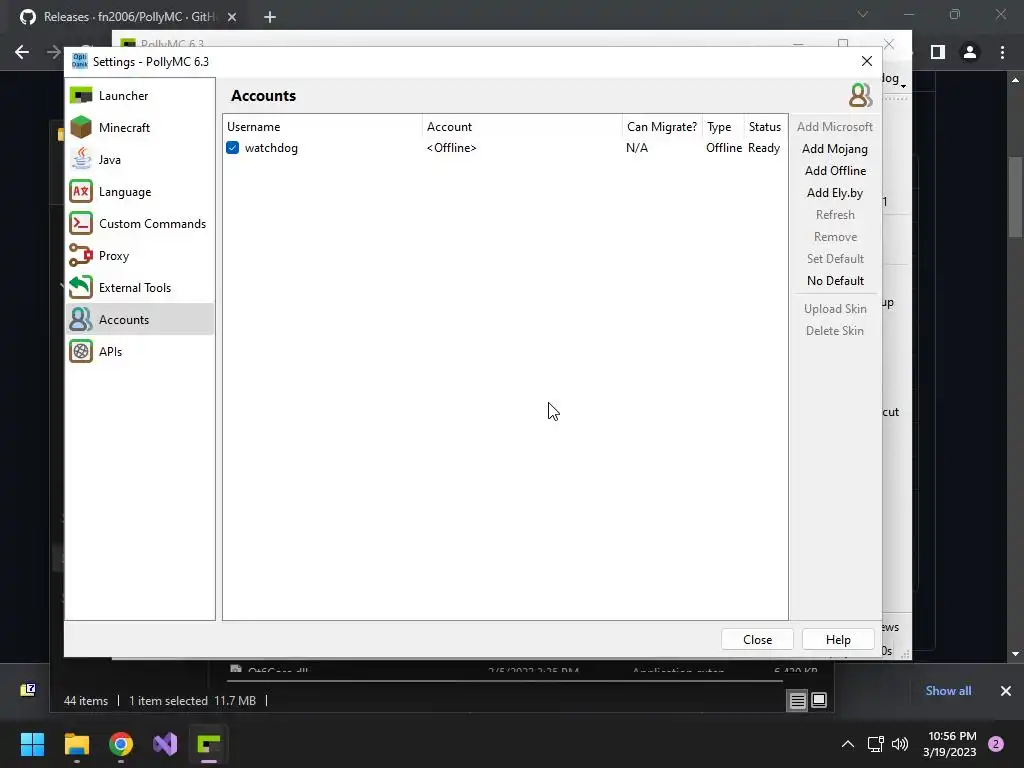Open External Tools arrow icon
This screenshot has height=768, width=1024.
pos(81,287)
